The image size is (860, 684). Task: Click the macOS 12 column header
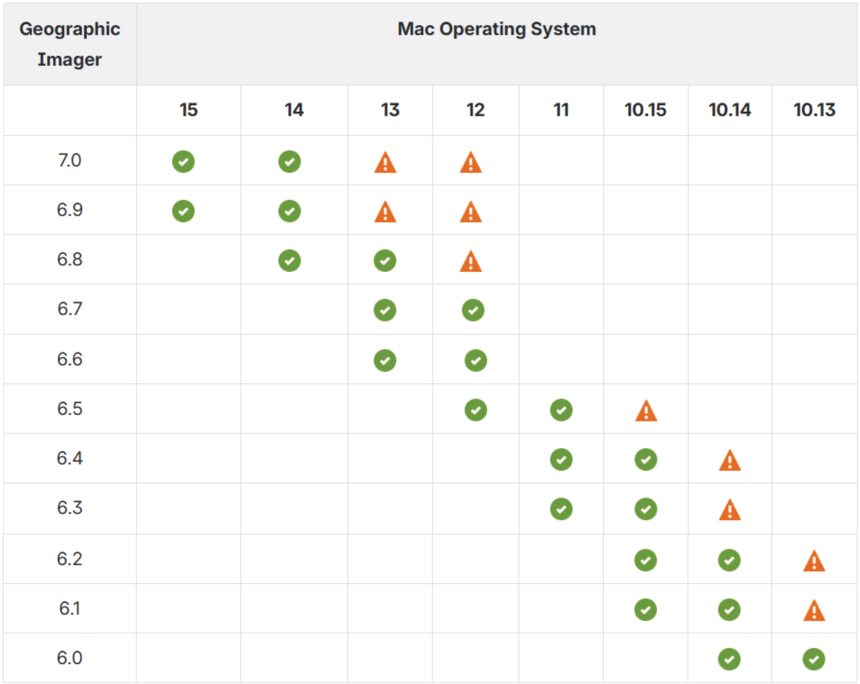[476, 110]
